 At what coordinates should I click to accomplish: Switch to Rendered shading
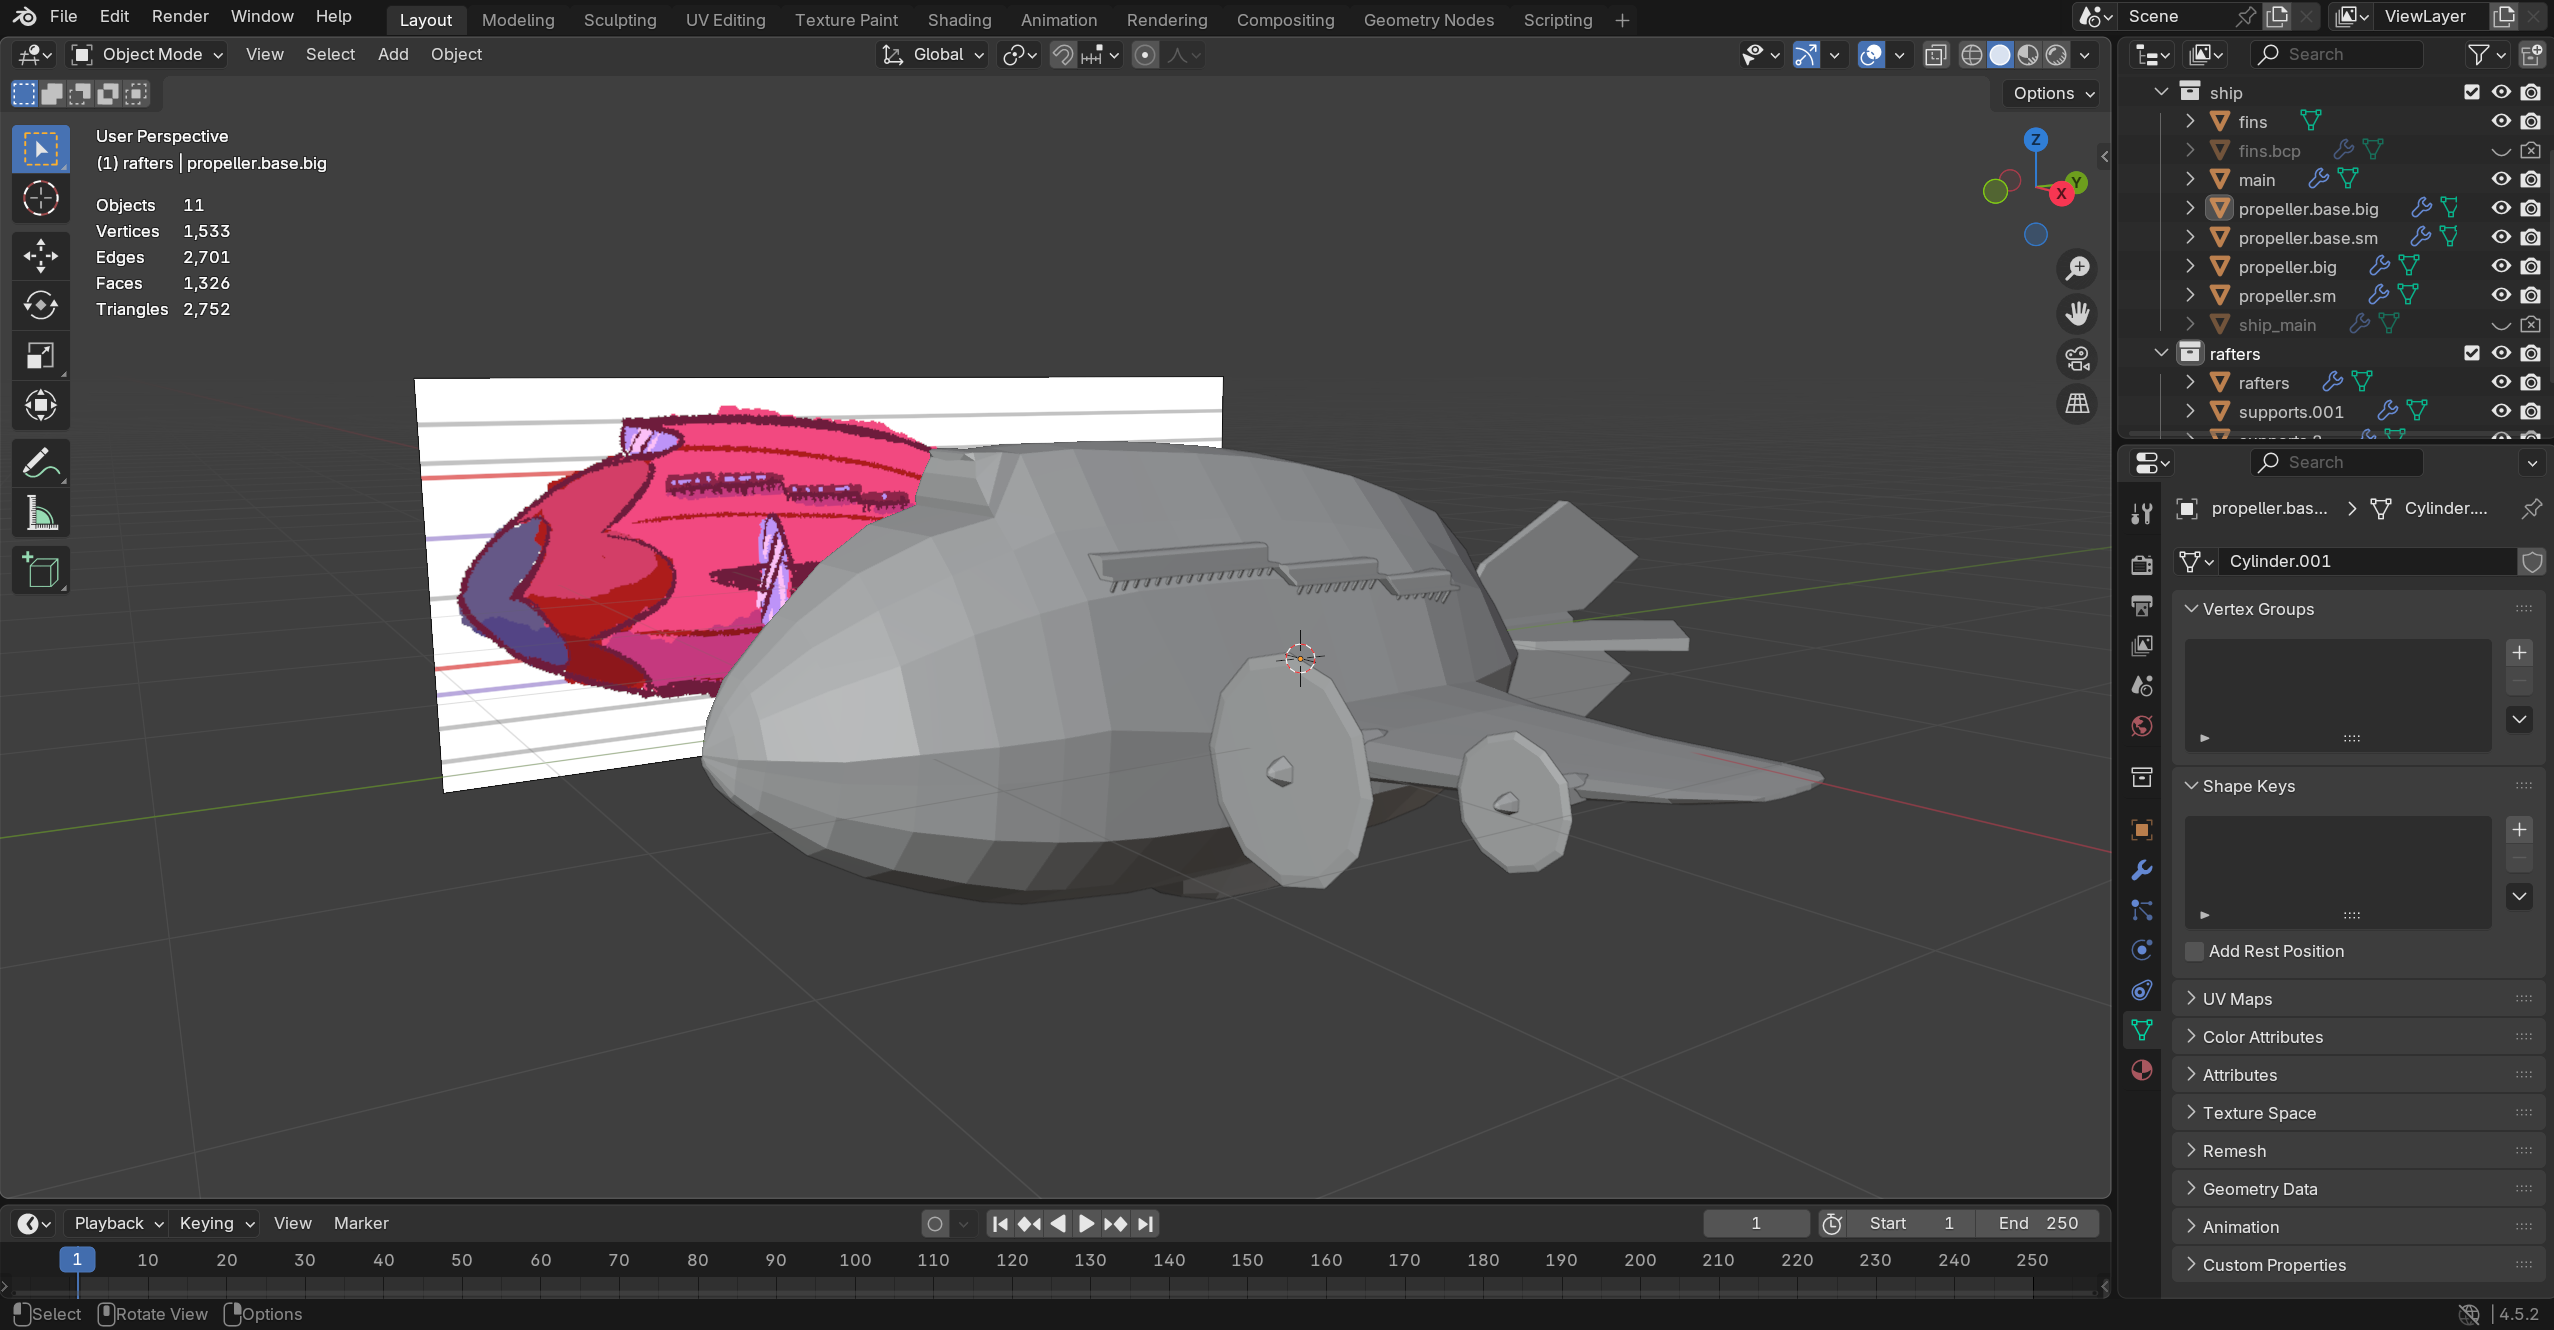2055,55
